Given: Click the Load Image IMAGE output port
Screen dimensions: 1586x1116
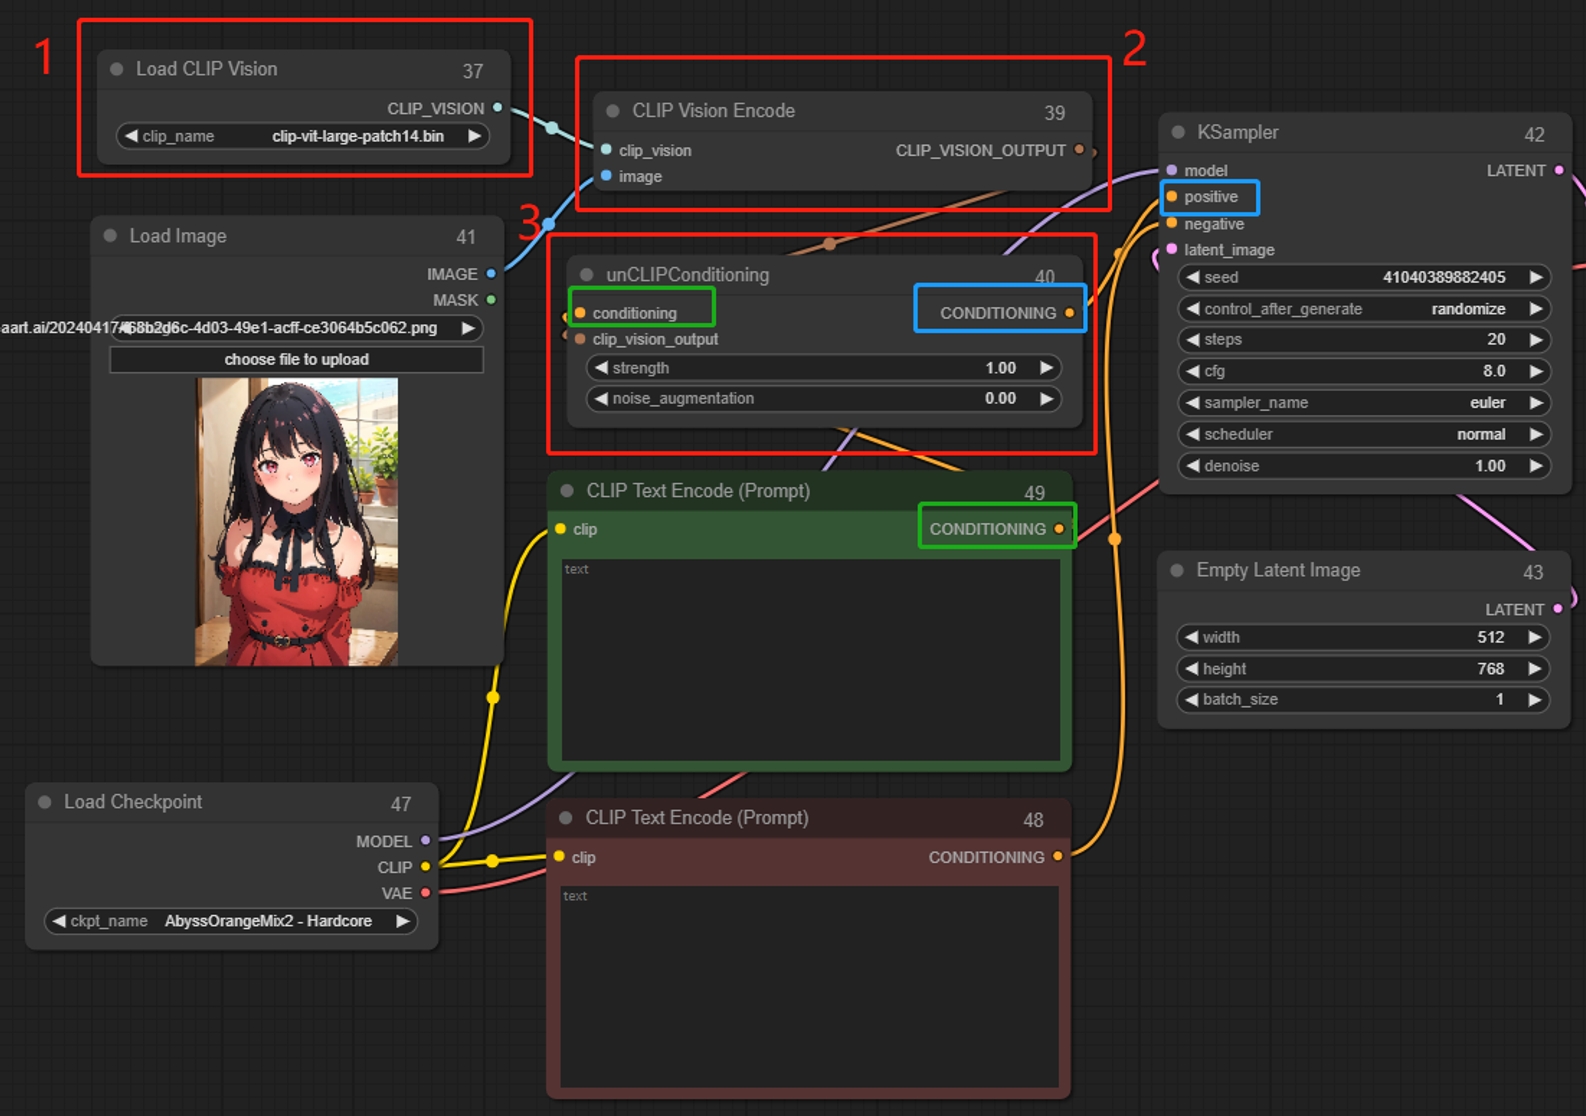Looking at the screenshot, I should 491,274.
